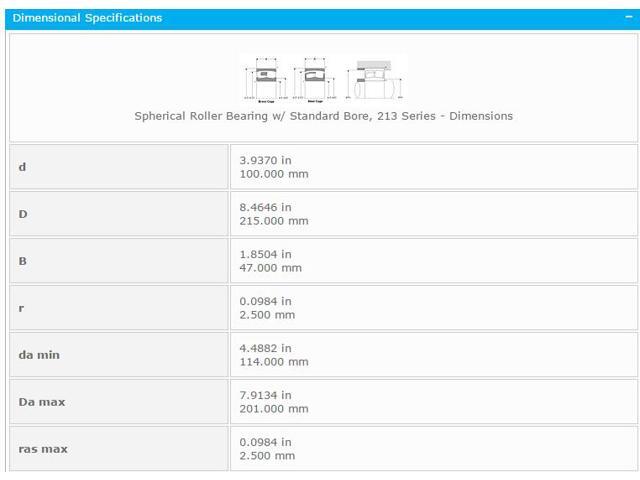The image size is (640, 480).
Task: Open the shaft housing mounting diagram thumbnail
Action: [x=375, y=79]
